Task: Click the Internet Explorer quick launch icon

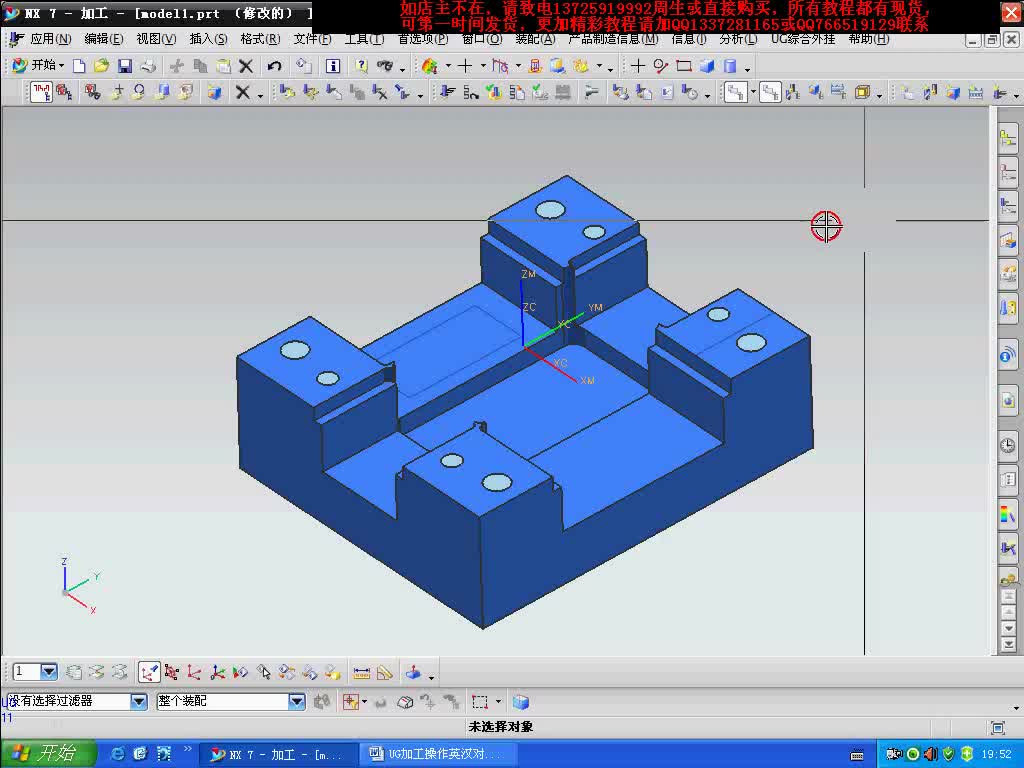Action: click(118, 754)
